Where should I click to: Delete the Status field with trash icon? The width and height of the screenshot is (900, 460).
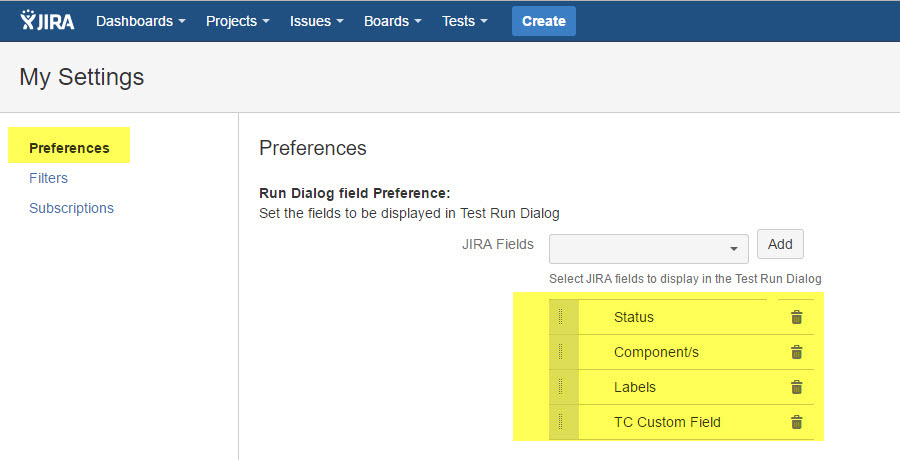pyautogui.click(x=796, y=317)
